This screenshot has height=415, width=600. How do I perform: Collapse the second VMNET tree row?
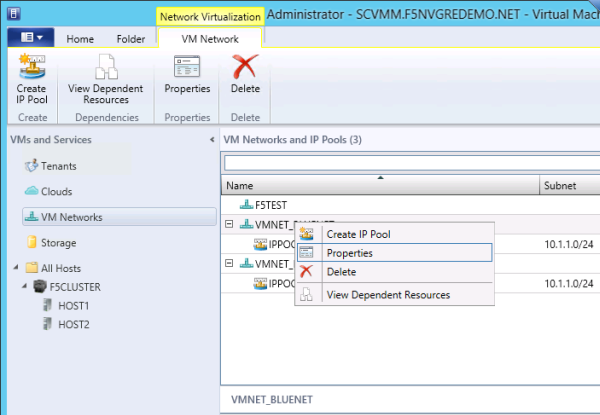(230, 264)
